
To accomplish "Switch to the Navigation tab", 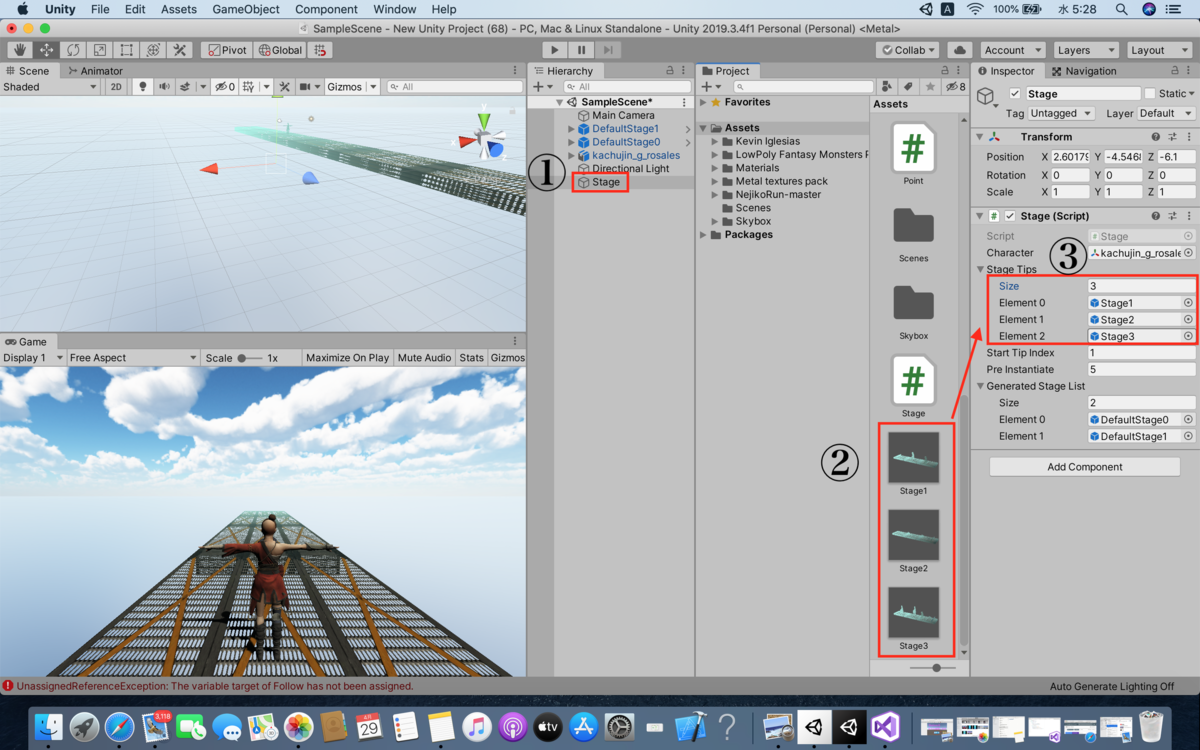I will [1083, 71].
